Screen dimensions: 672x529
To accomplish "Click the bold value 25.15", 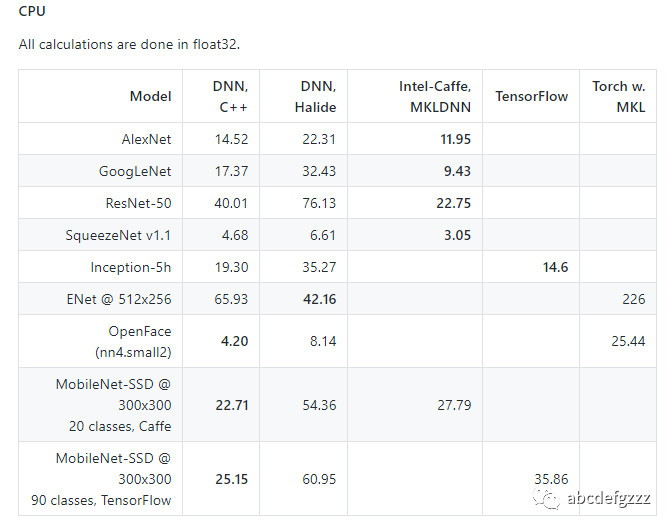I will click(232, 479).
